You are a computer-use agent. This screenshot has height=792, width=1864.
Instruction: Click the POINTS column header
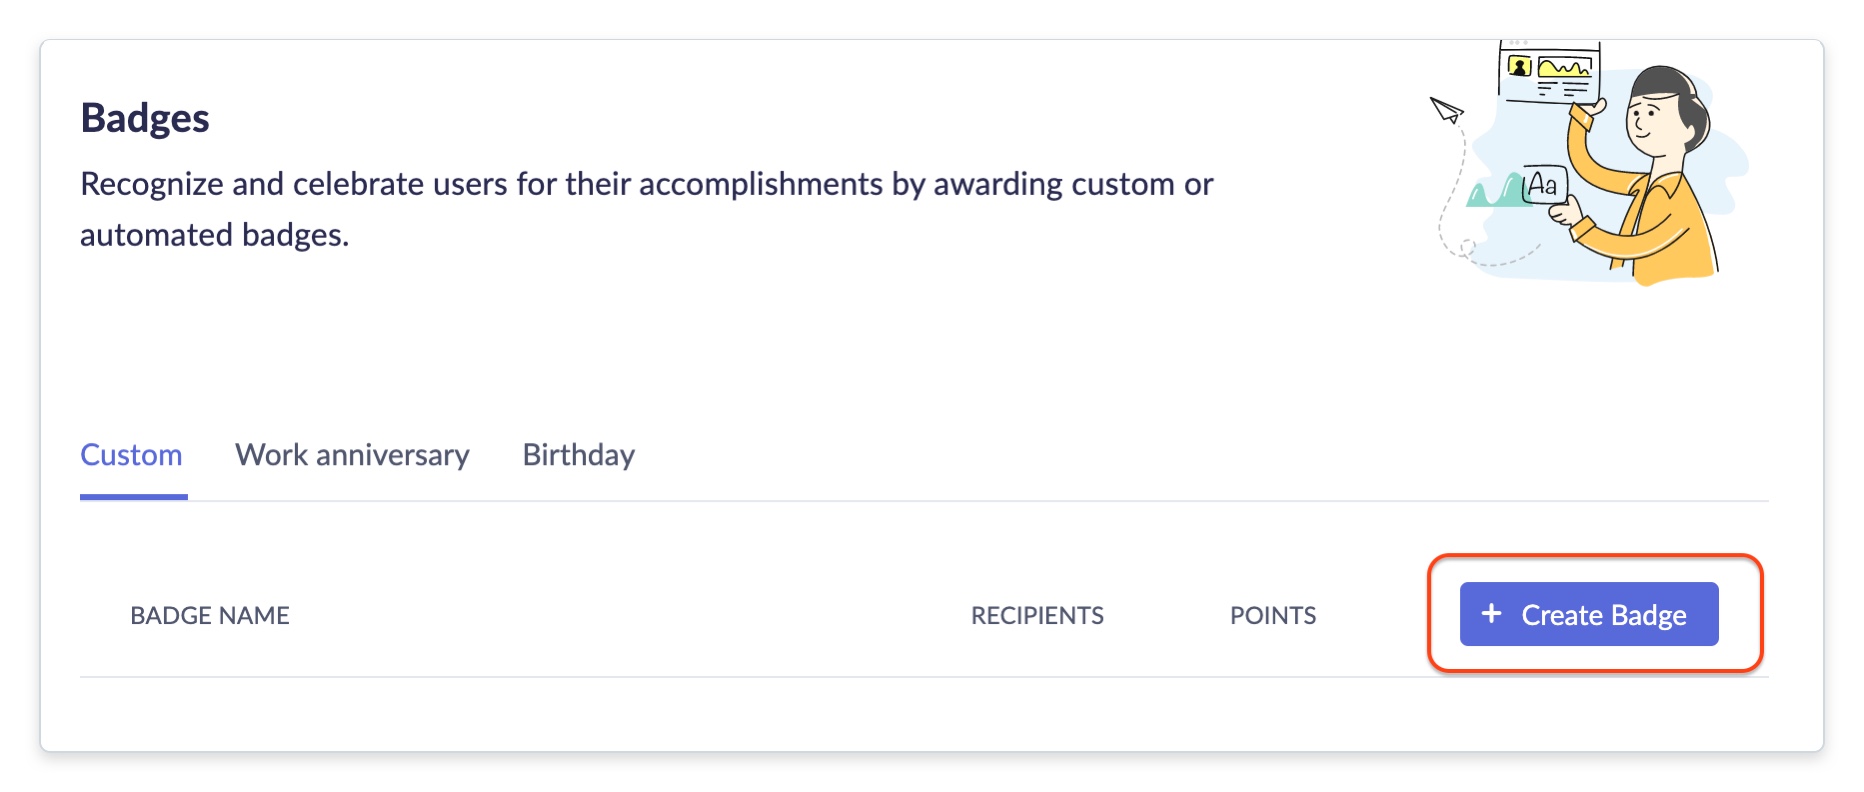(x=1273, y=615)
